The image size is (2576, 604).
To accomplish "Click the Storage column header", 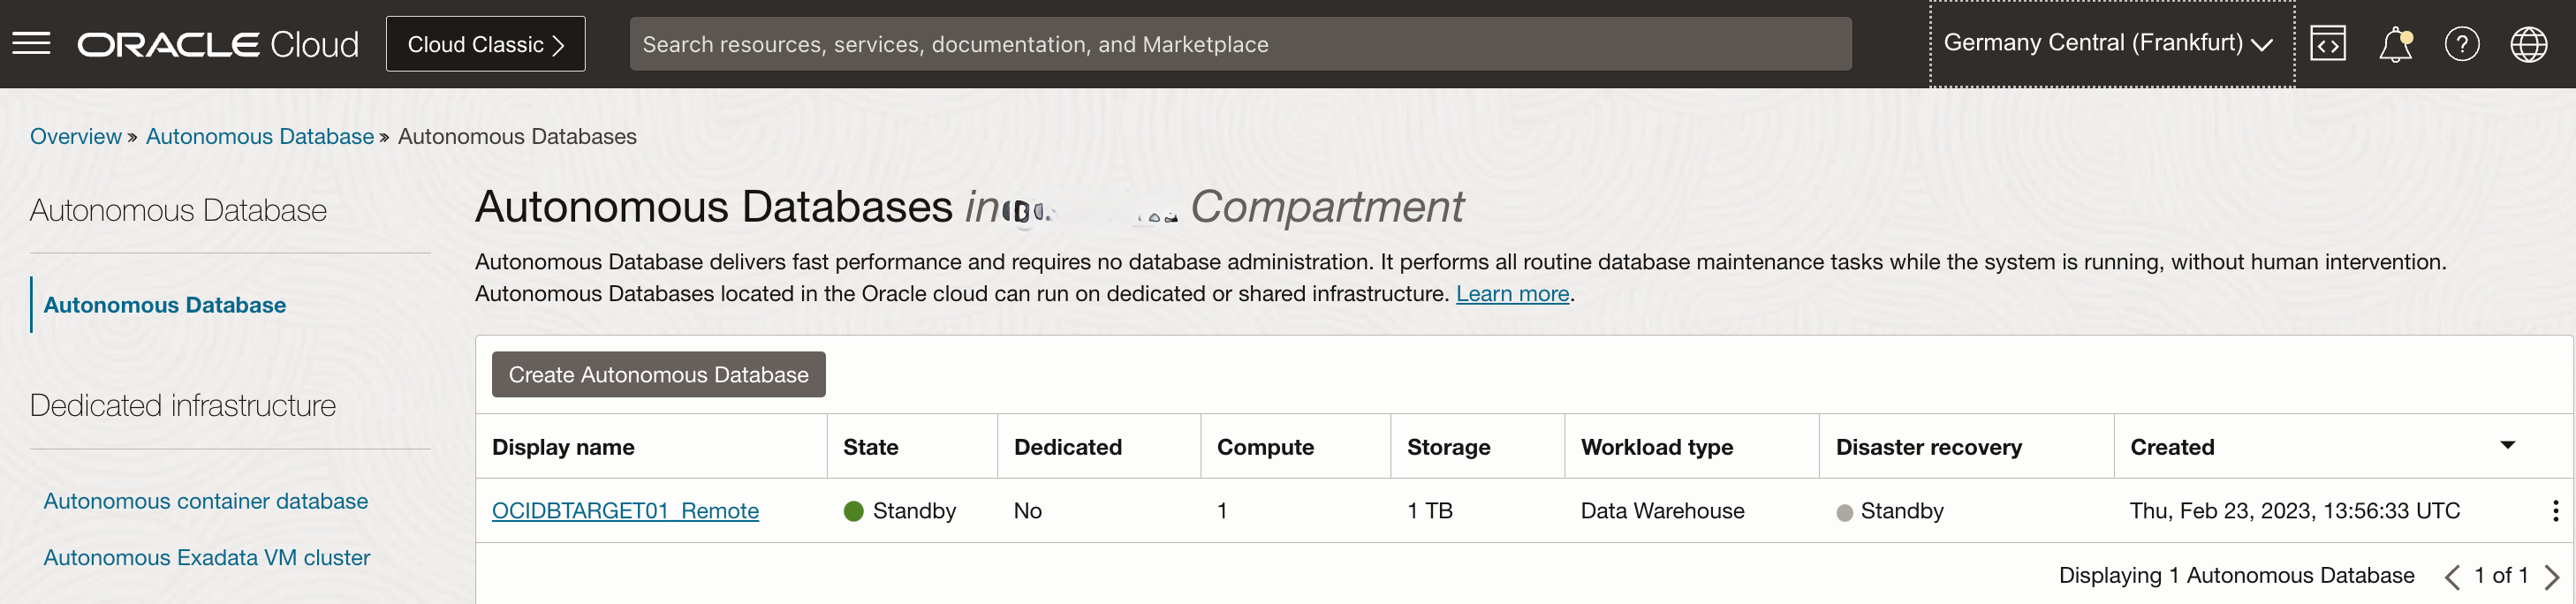I will click(x=1448, y=447).
